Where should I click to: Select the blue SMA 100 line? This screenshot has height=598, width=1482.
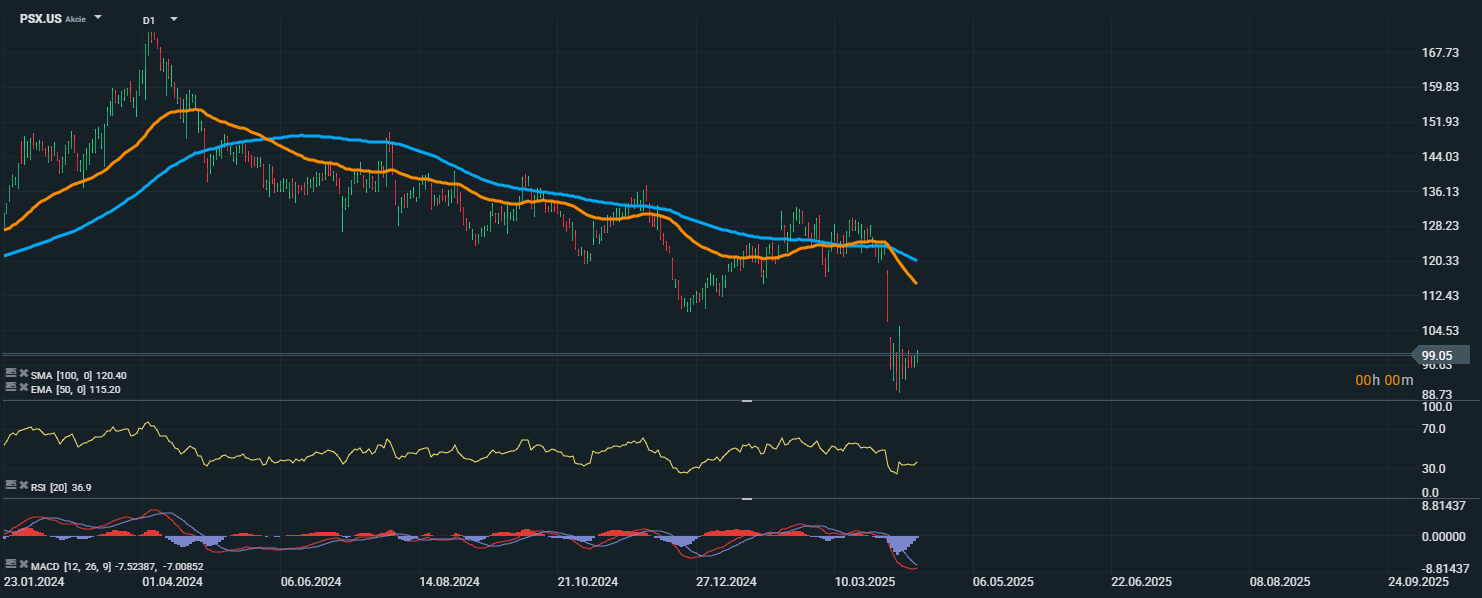[300, 135]
